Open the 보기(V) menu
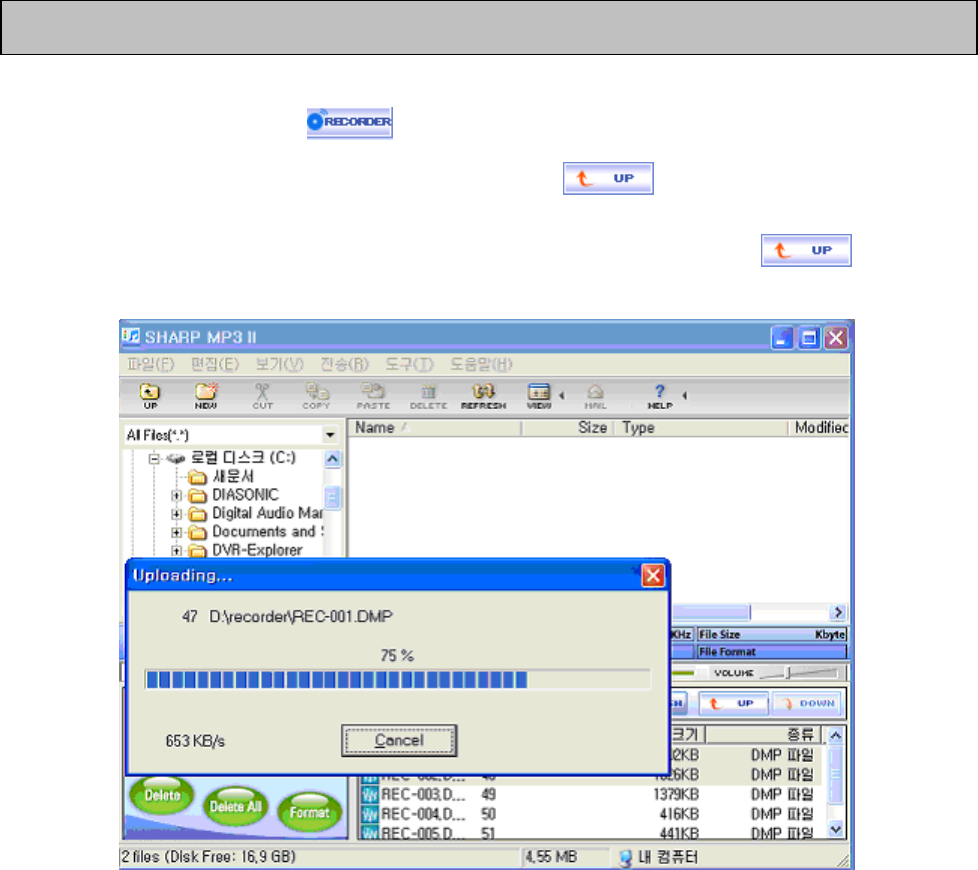978x870 pixels. click(x=279, y=364)
